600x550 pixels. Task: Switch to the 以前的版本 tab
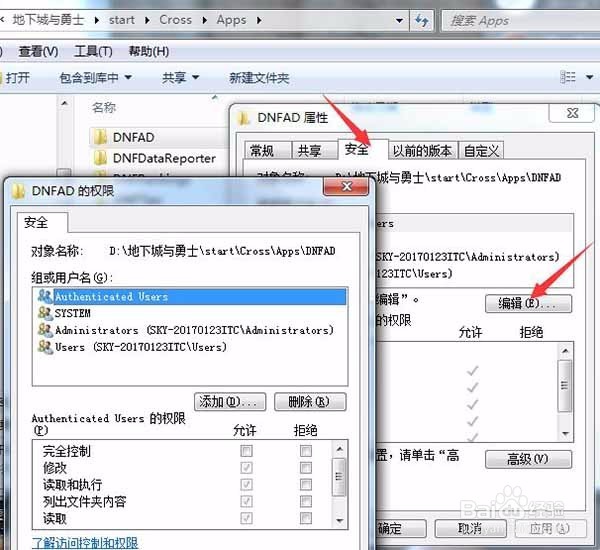[x=422, y=150]
